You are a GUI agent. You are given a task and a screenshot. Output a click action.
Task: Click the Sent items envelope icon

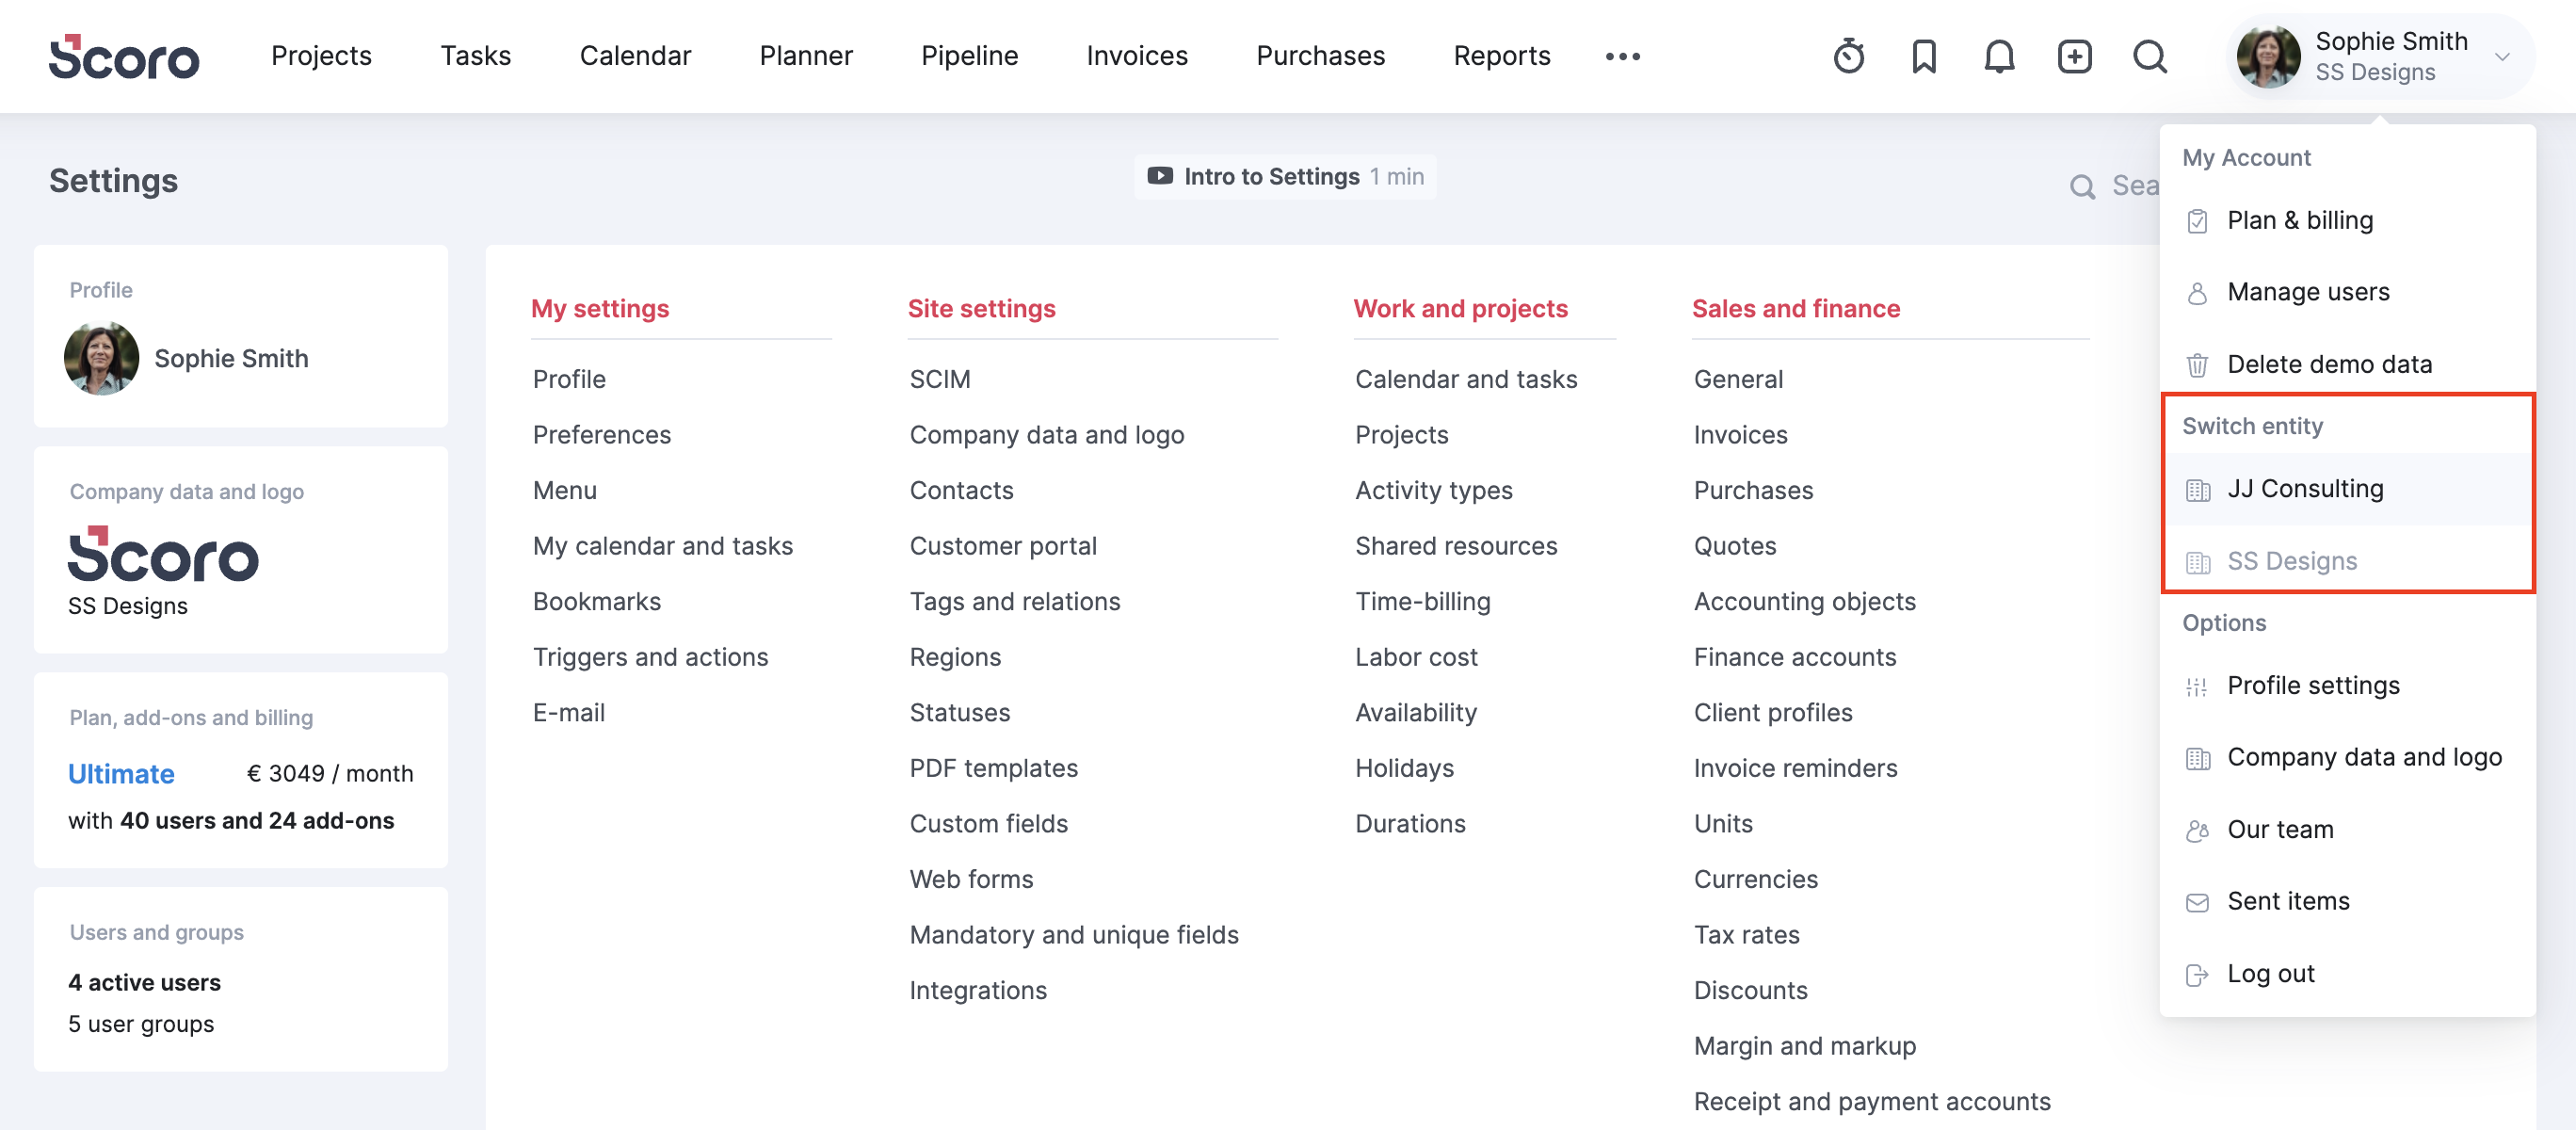(x=2197, y=902)
